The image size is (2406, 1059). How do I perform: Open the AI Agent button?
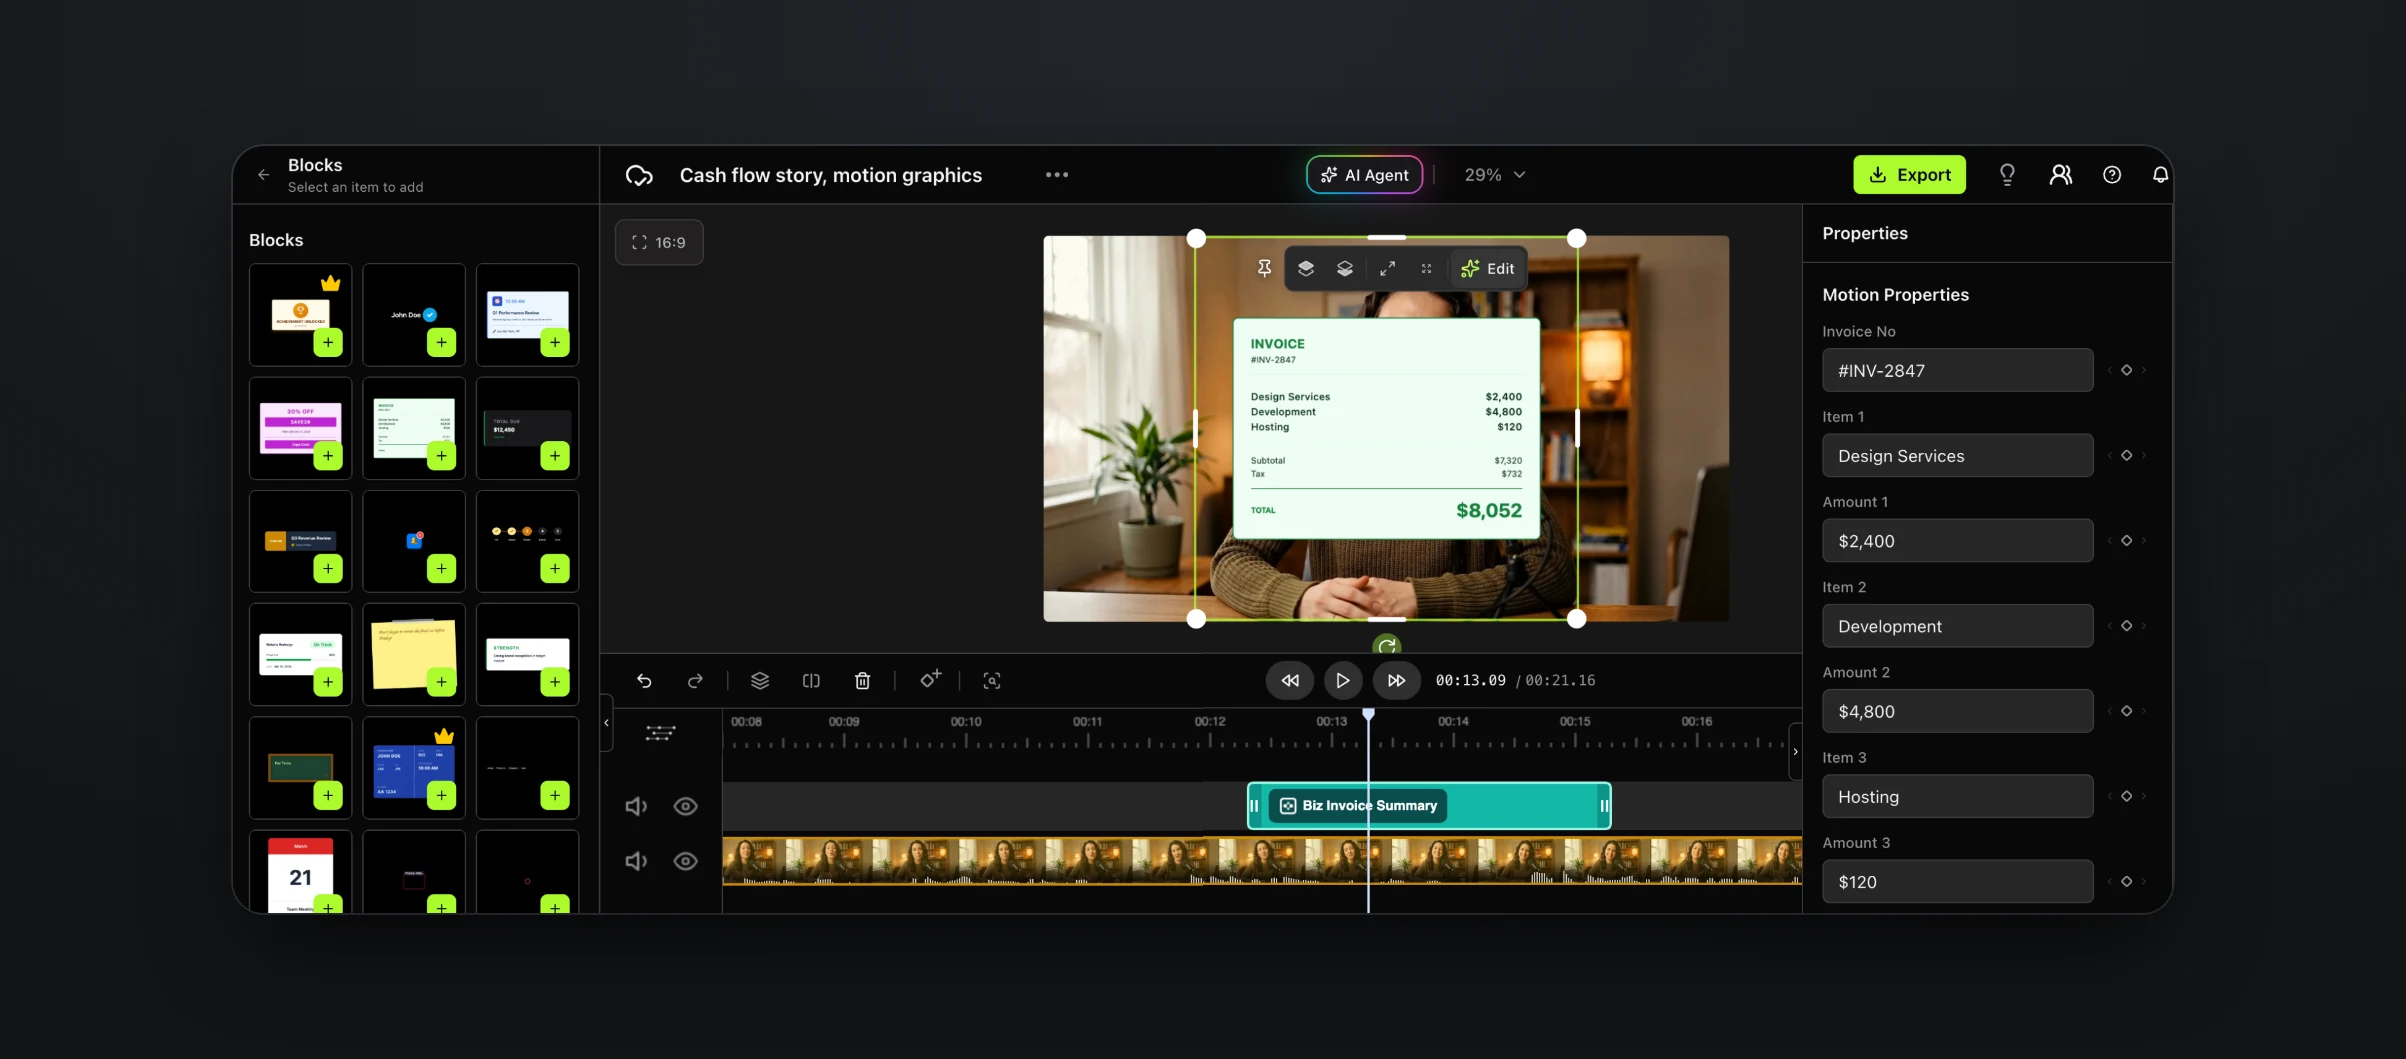(1364, 175)
